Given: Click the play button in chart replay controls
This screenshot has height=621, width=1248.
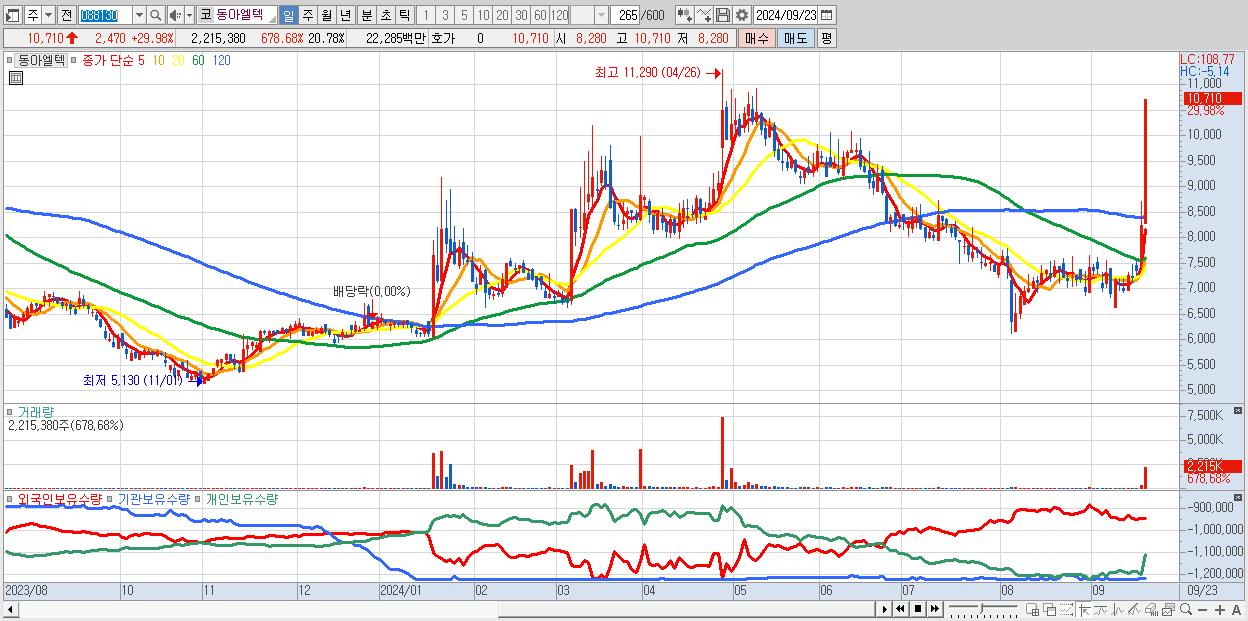Looking at the screenshot, I should tap(884, 609).
